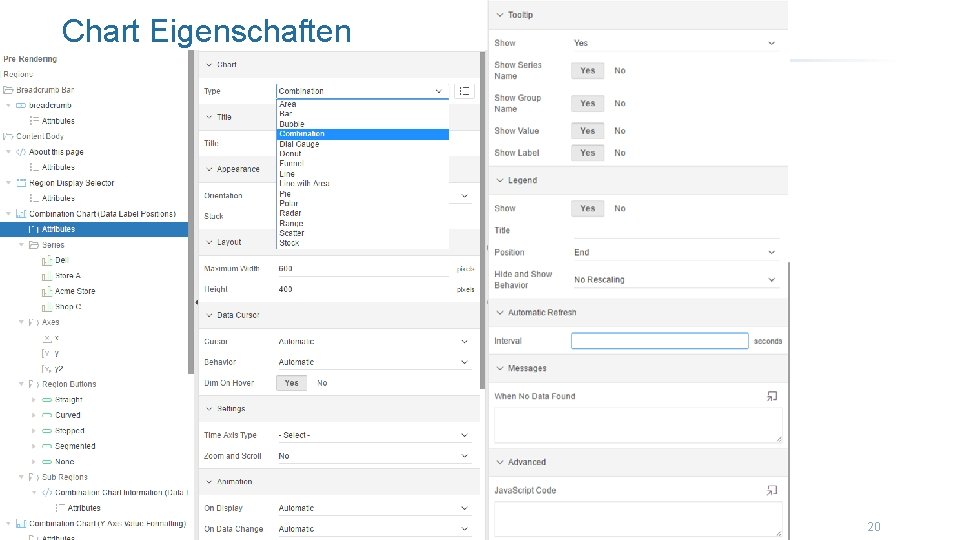Select Yes for Show Group Name
Screen dimensions: 960x540
point(588,103)
